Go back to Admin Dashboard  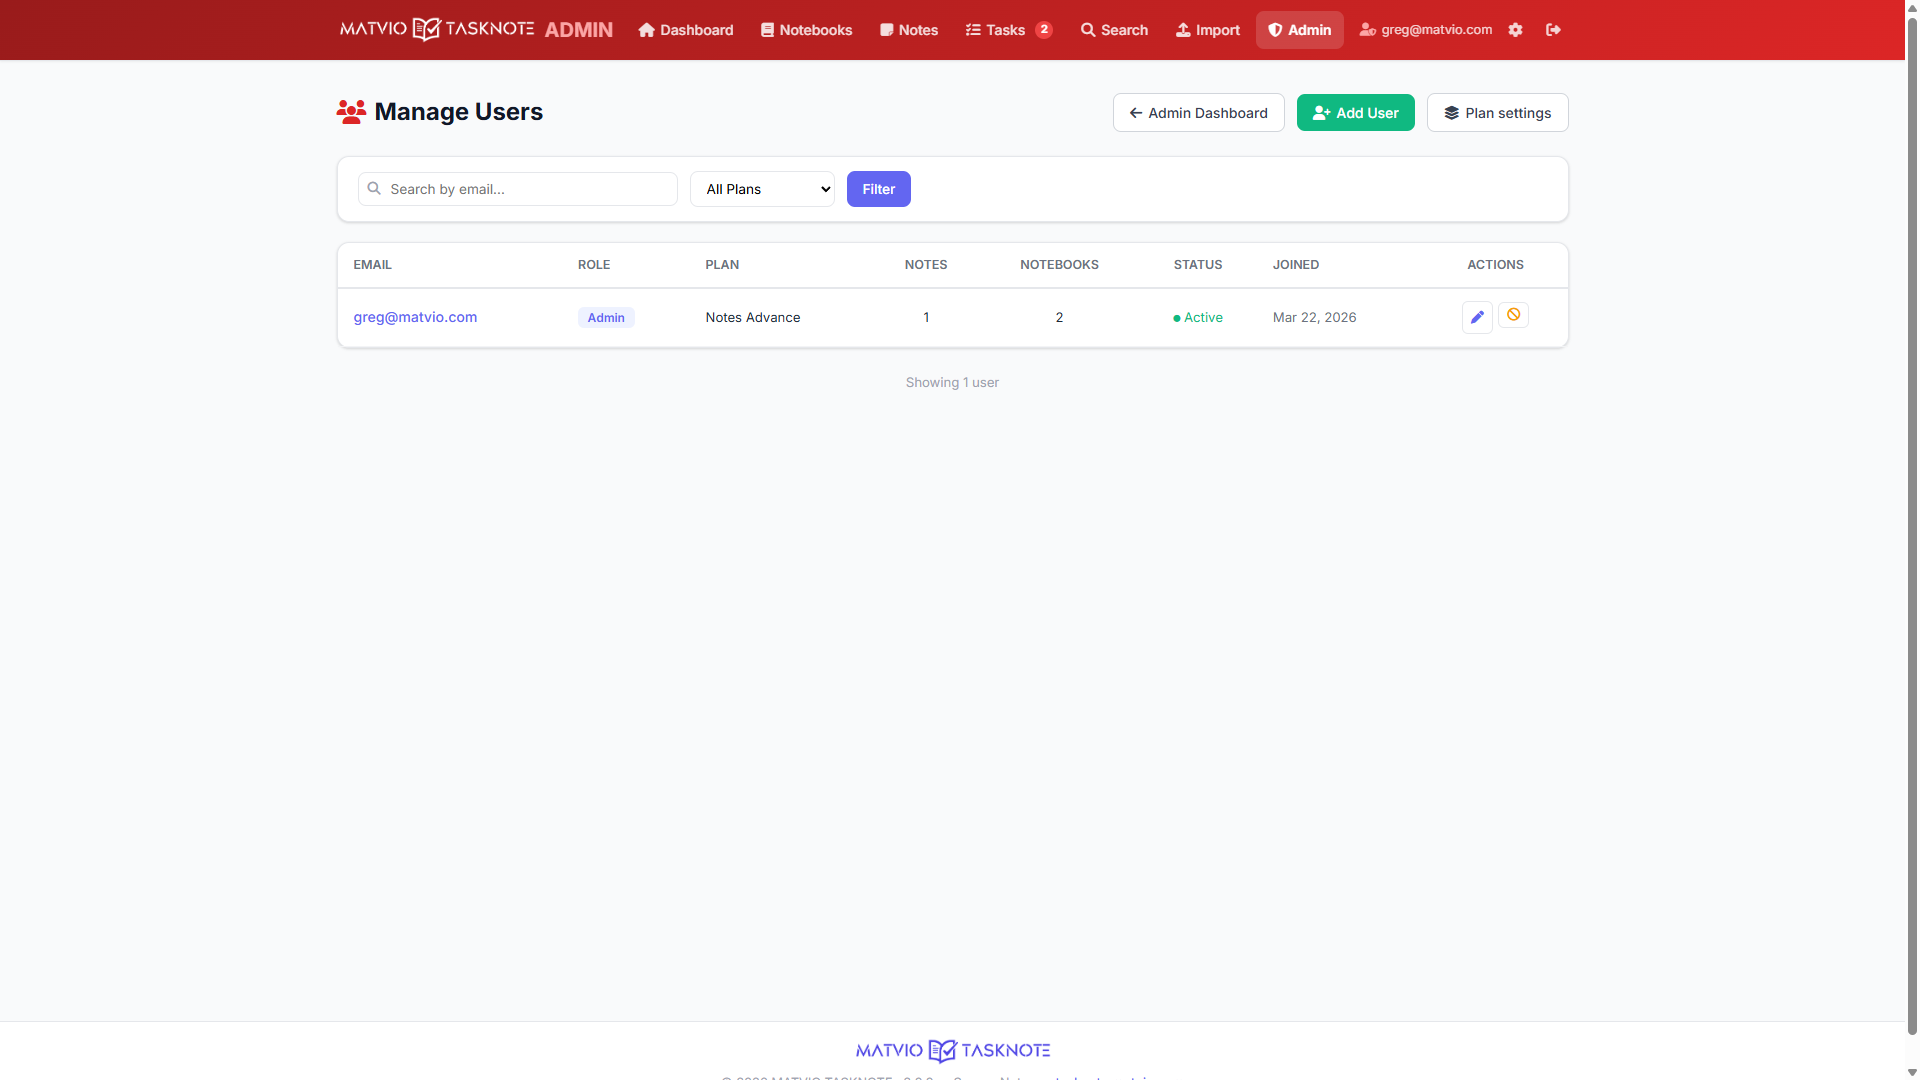coord(1198,113)
